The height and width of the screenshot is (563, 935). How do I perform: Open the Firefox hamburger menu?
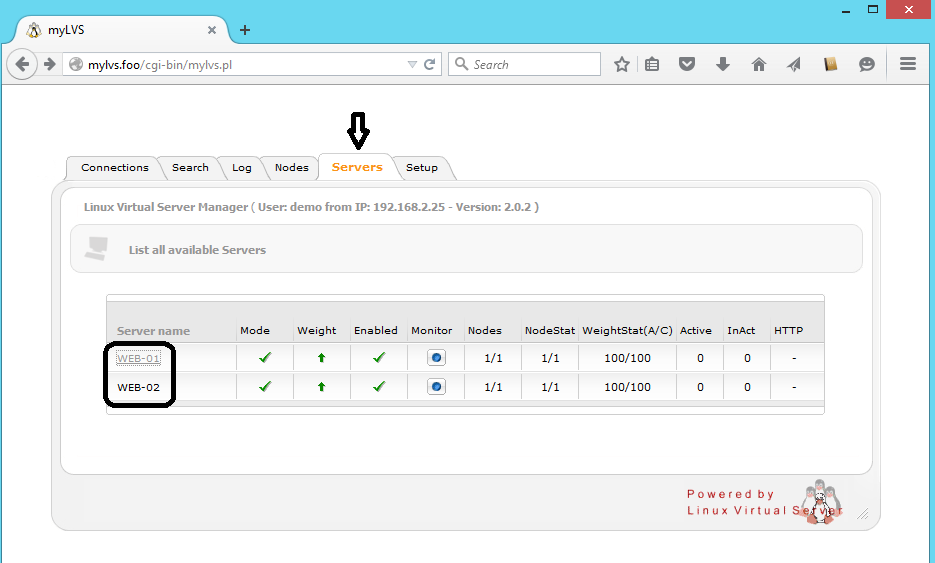[x=908, y=64]
